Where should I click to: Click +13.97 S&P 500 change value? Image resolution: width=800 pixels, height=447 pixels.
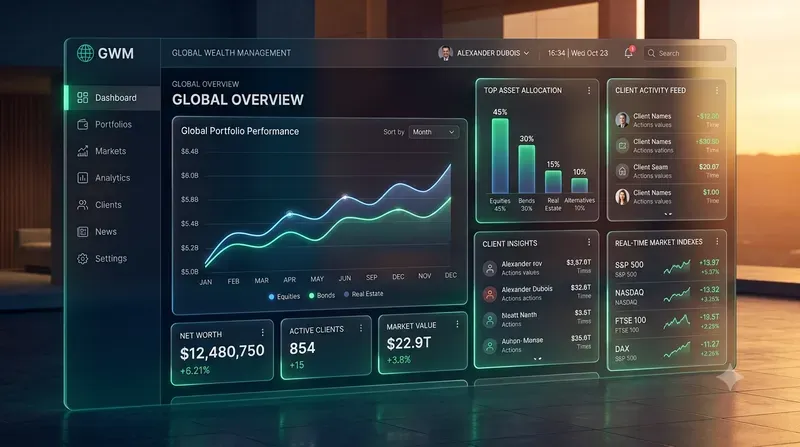pos(709,262)
